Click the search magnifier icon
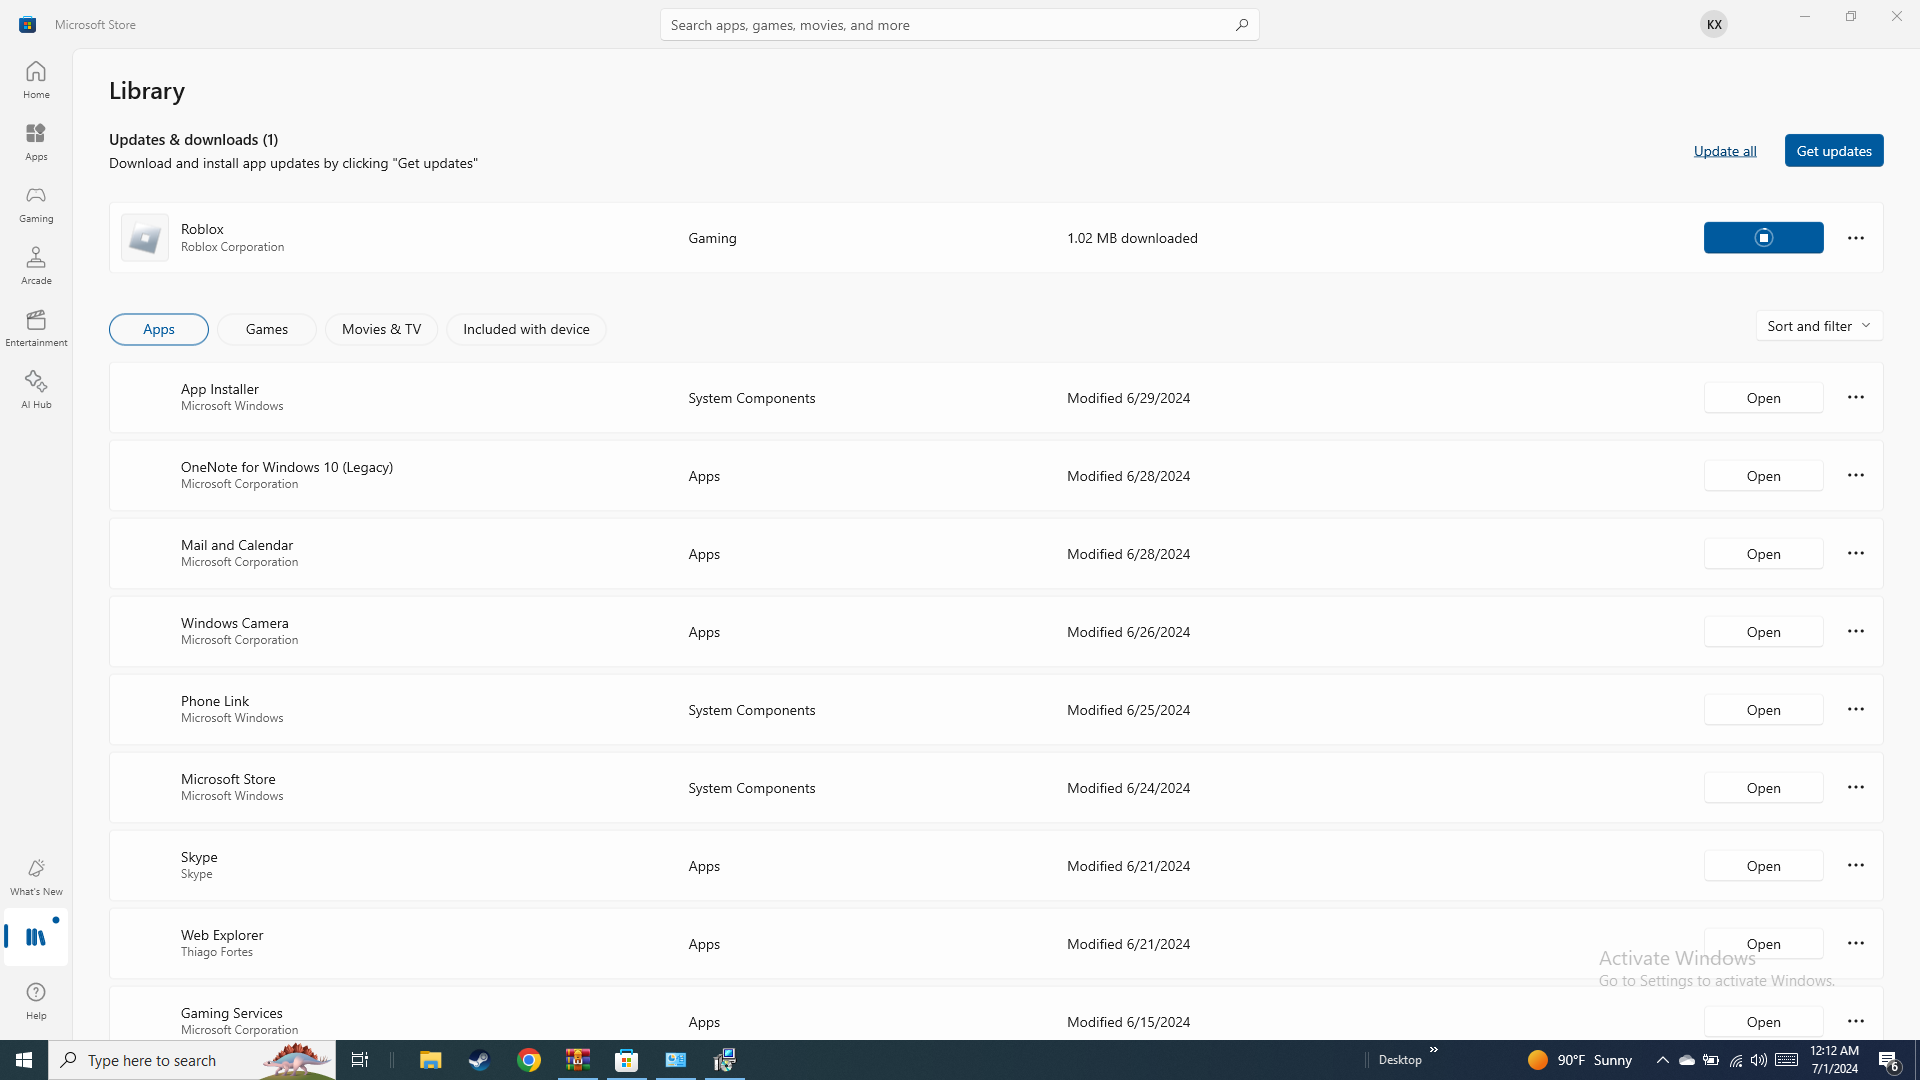Screen dimensions: 1920x1080 coord(1241,24)
